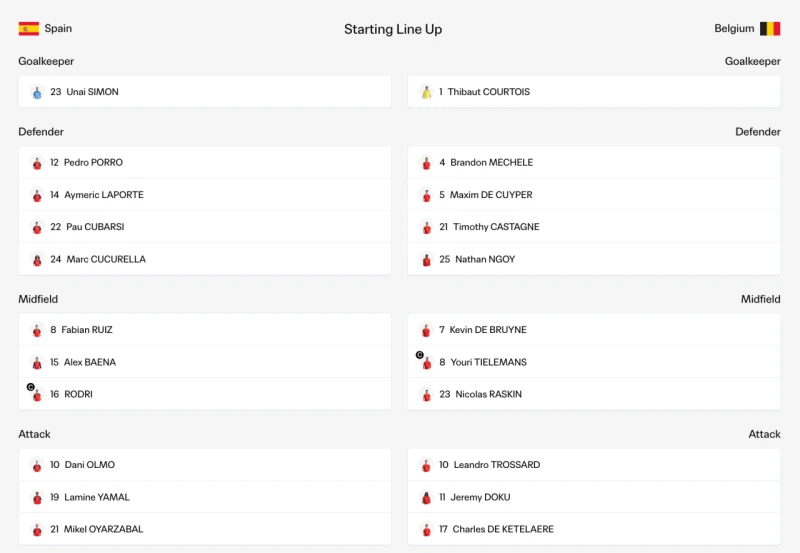The height and width of the screenshot is (553, 800).
Task: Select player 19 Lamine YAMAL
Action: pos(205,497)
